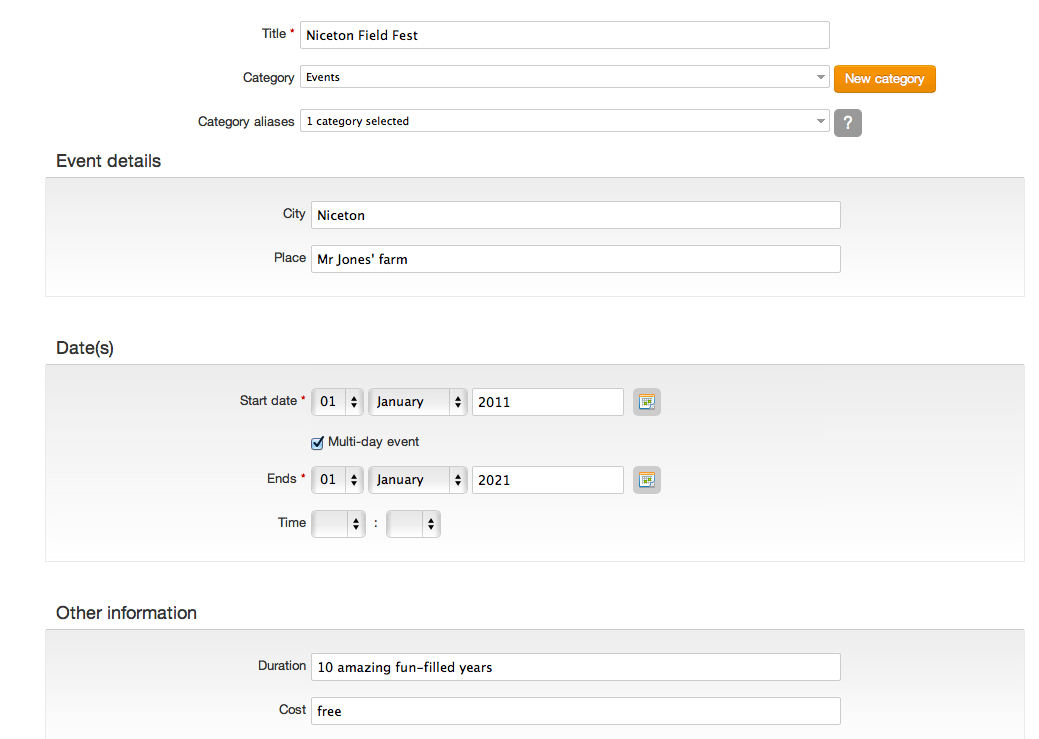Image resolution: width=1039 pixels, height=739 pixels.
Task: Open the Time hour dropdown
Action: [338, 524]
